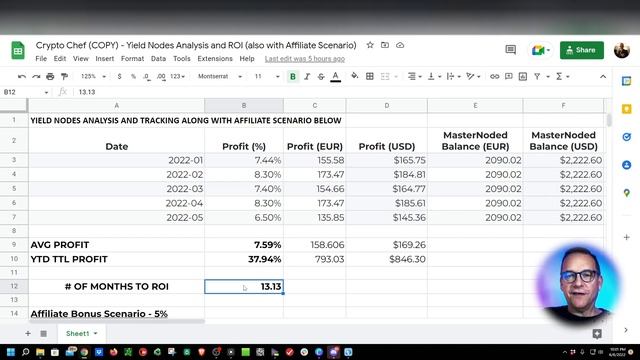This screenshot has height=360, width=640.
Task: Open the fill color picker
Action: click(x=355, y=76)
